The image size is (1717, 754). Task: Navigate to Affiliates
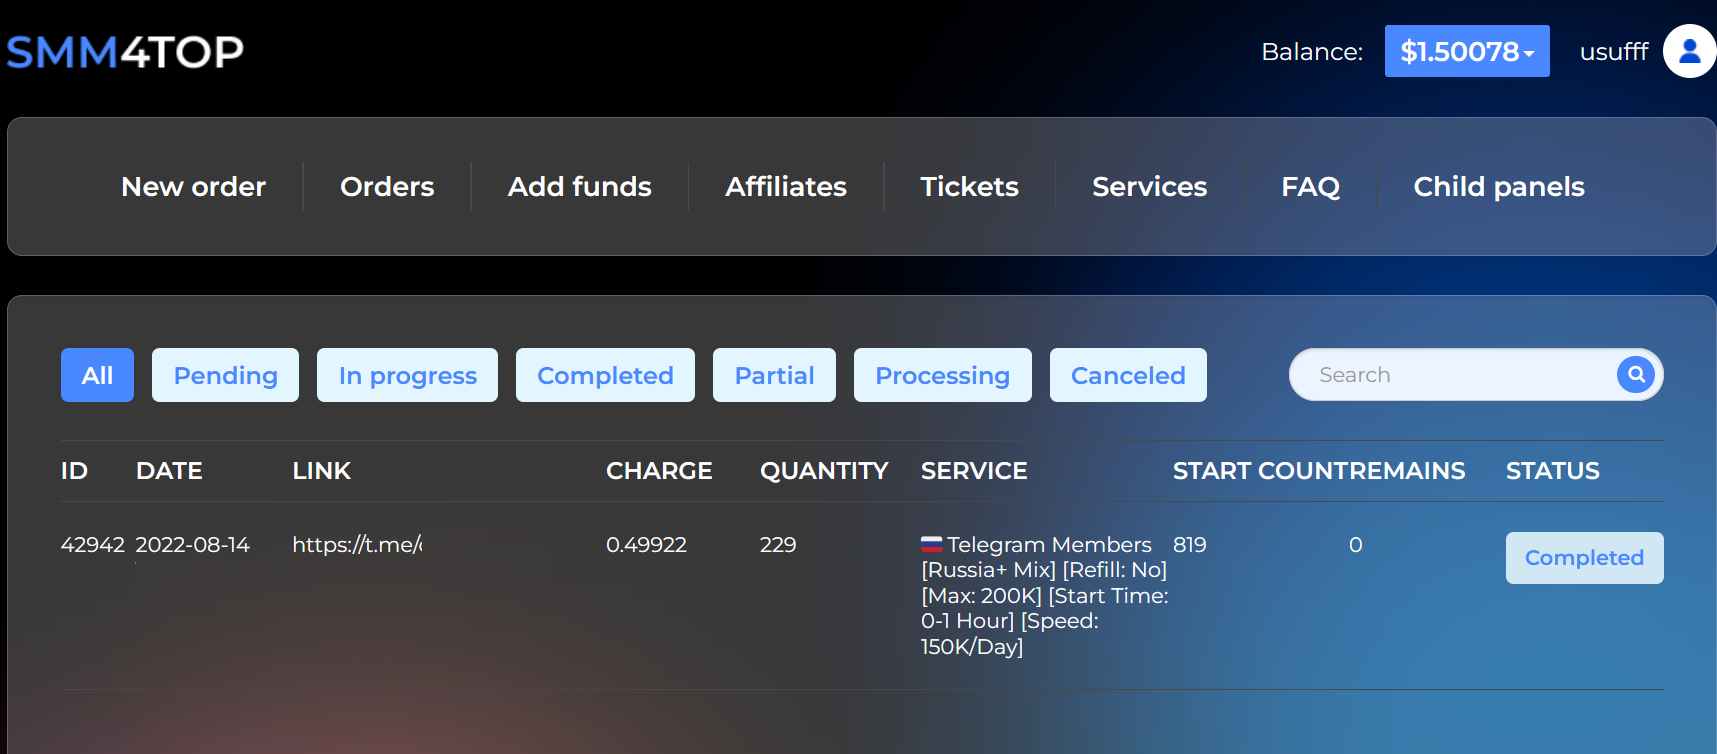pos(786,187)
